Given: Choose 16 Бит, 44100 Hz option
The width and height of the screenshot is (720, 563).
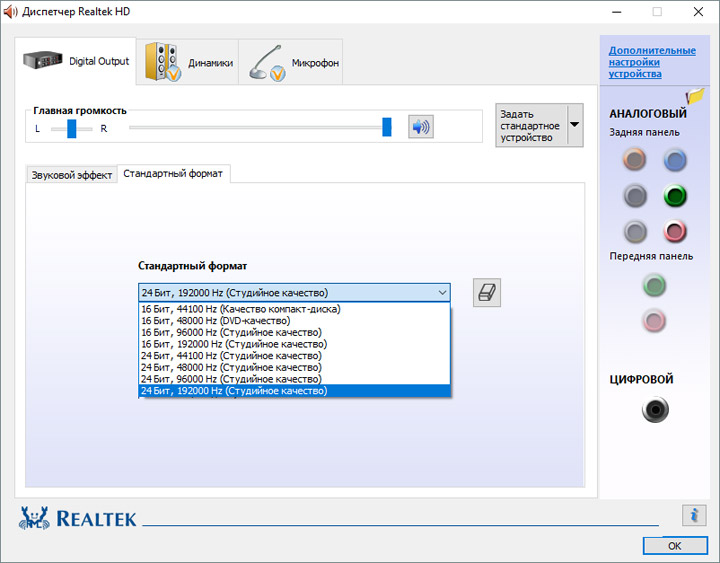Looking at the screenshot, I should [294, 309].
